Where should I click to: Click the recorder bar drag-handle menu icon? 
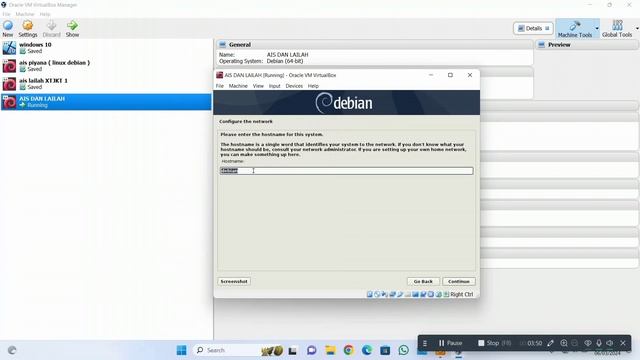(x=425, y=343)
